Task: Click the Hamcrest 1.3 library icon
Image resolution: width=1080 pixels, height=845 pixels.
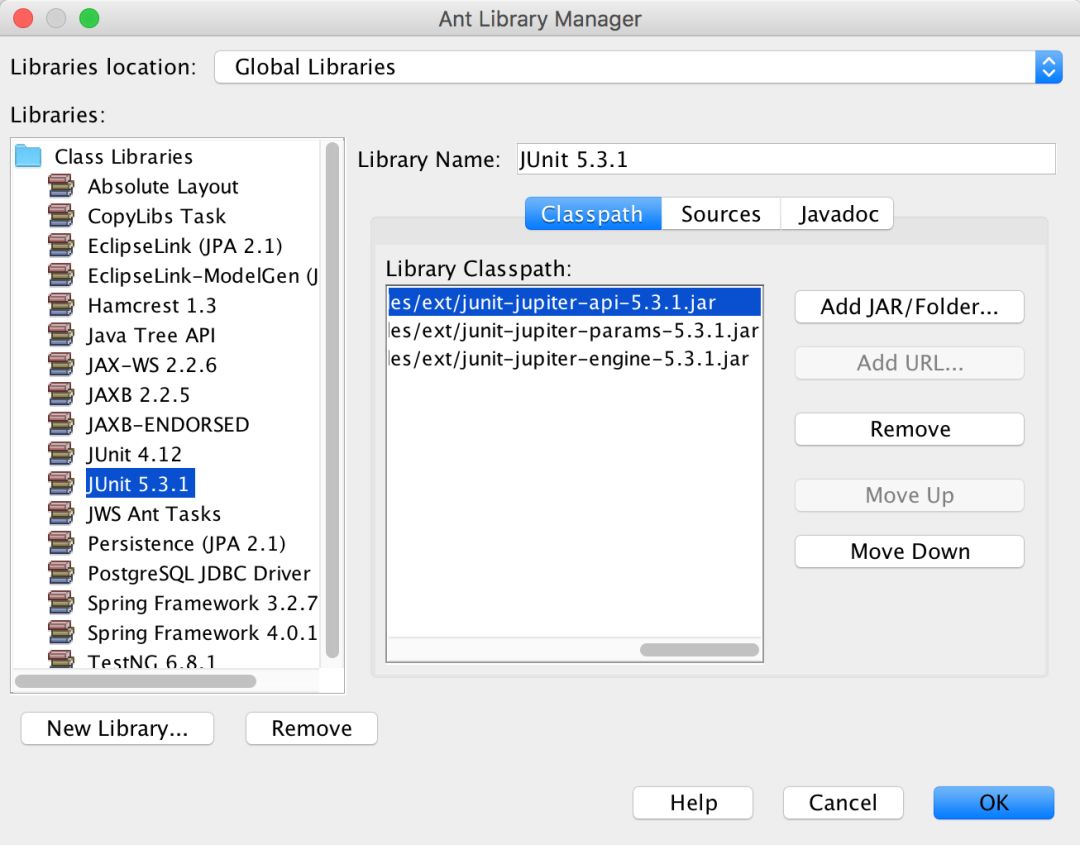Action: click(61, 305)
